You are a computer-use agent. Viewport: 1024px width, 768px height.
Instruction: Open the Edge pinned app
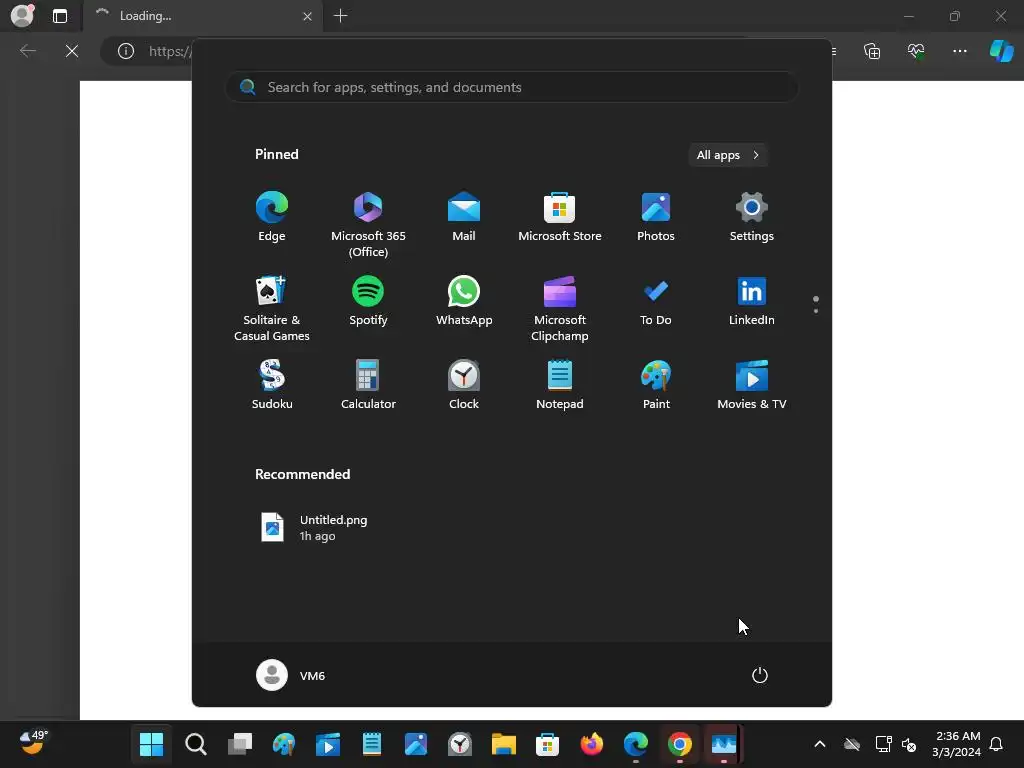pyautogui.click(x=272, y=217)
